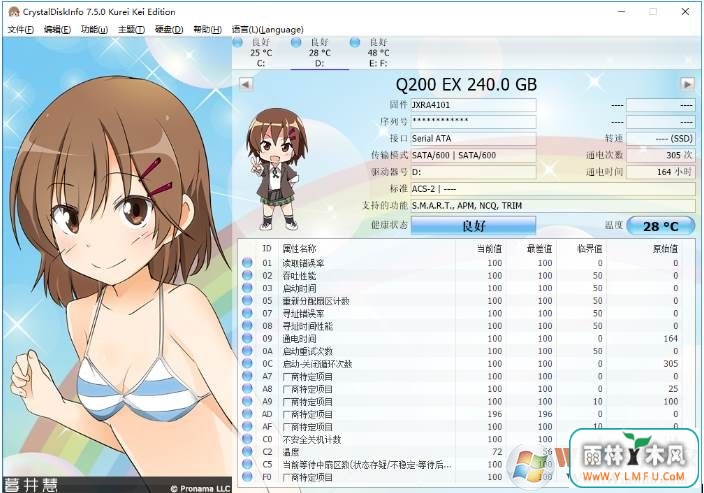Viewport: 704px width, 493px height.
Task: Click the status orb for attribute 09
Action: [x=247, y=338]
